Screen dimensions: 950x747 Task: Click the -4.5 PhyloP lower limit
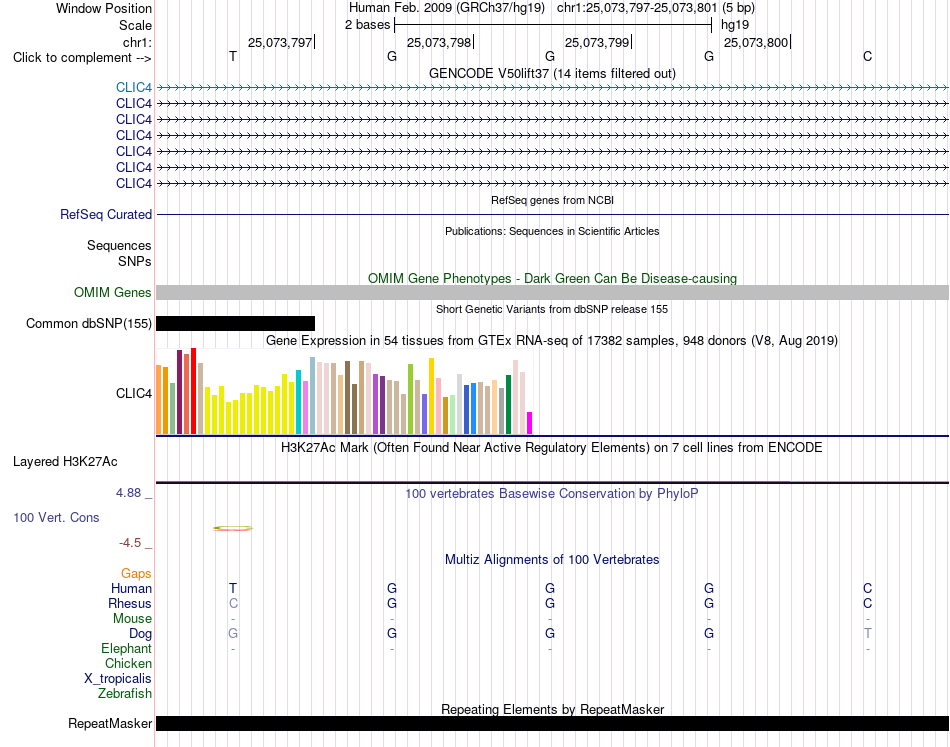click(x=130, y=543)
